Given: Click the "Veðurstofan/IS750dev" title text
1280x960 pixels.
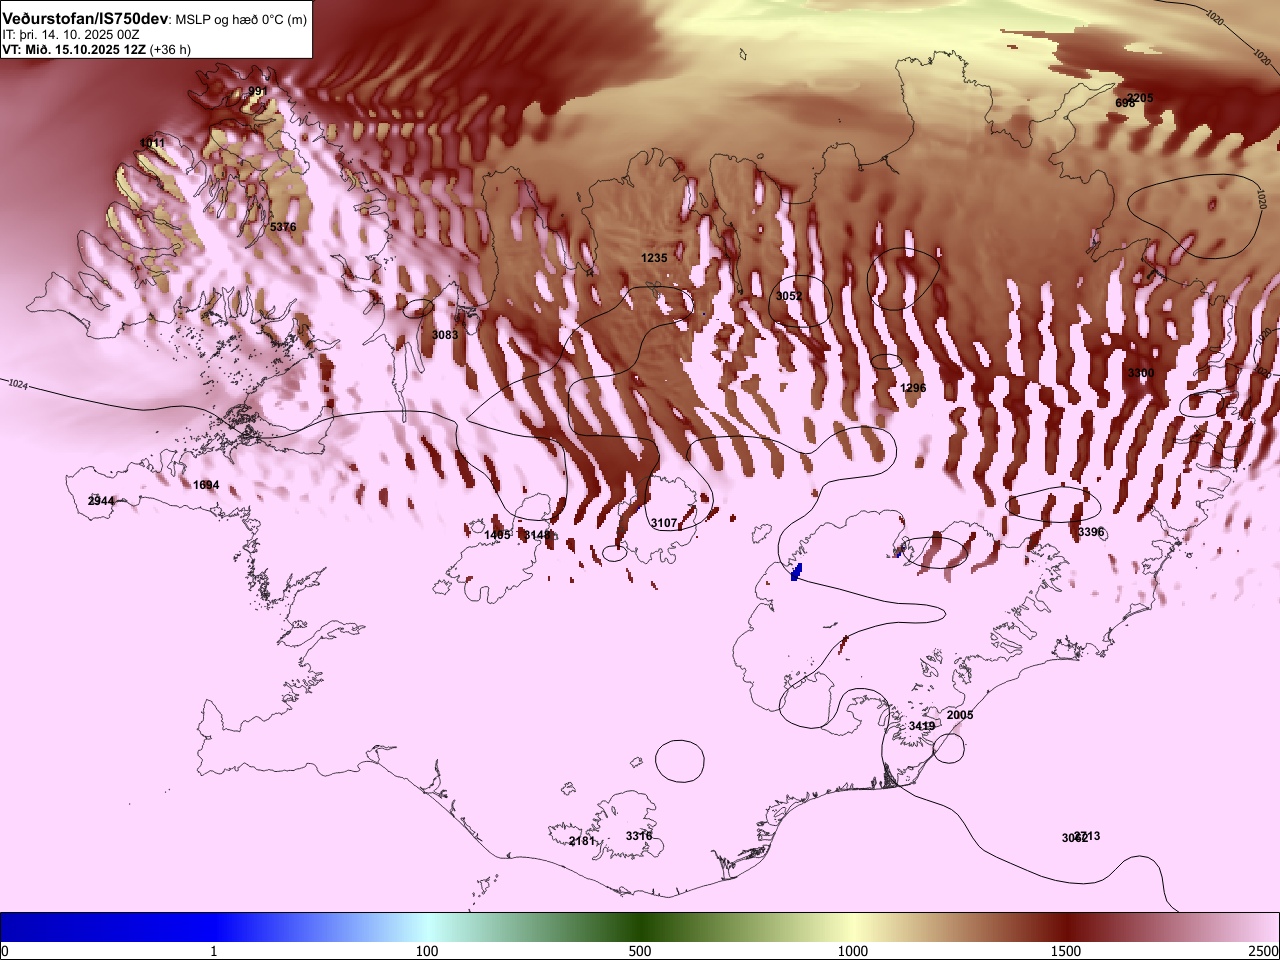Looking at the screenshot, I should (86, 19).
